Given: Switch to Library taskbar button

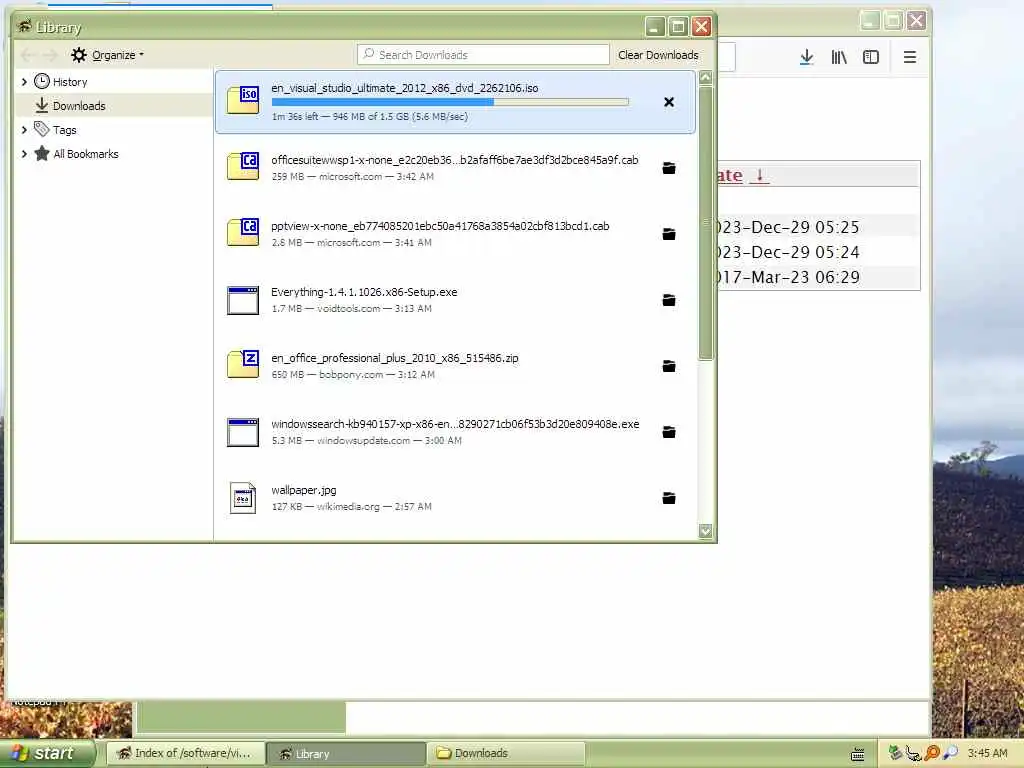Looking at the screenshot, I should click(x=346, y=753).
